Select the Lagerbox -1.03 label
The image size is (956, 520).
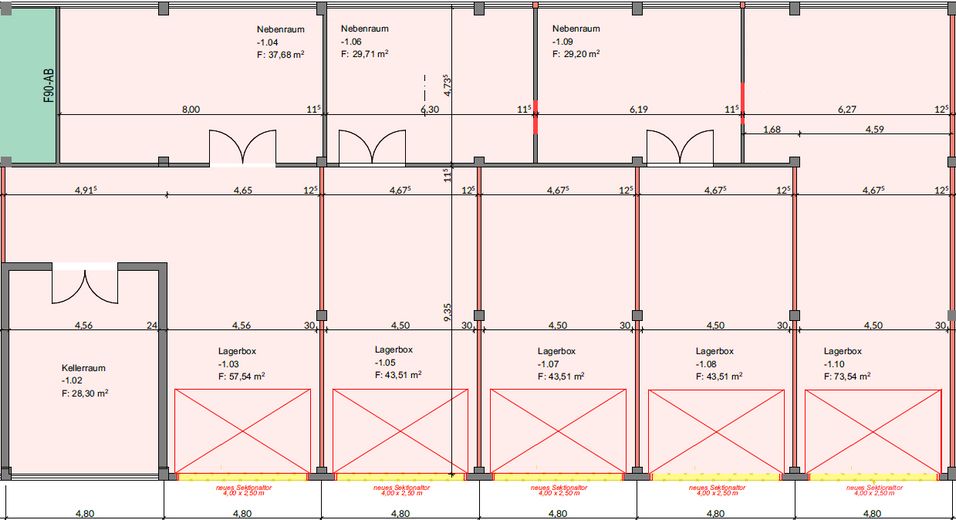241,363
